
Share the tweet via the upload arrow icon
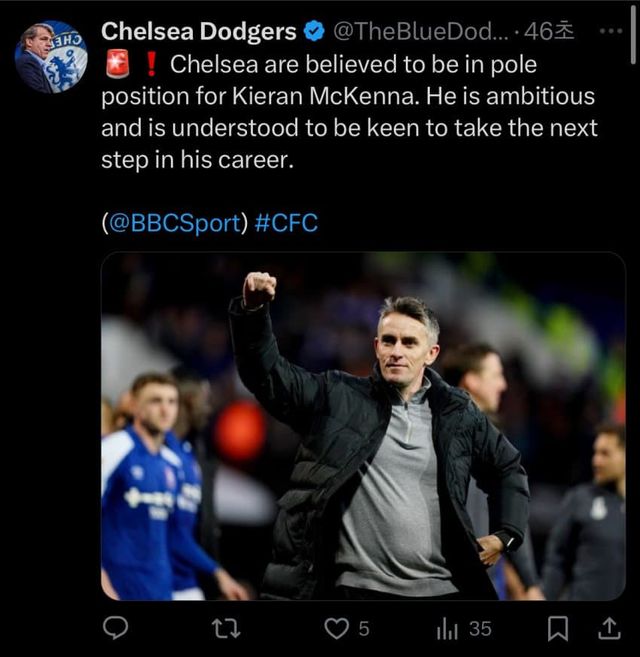tap(608, 628)
